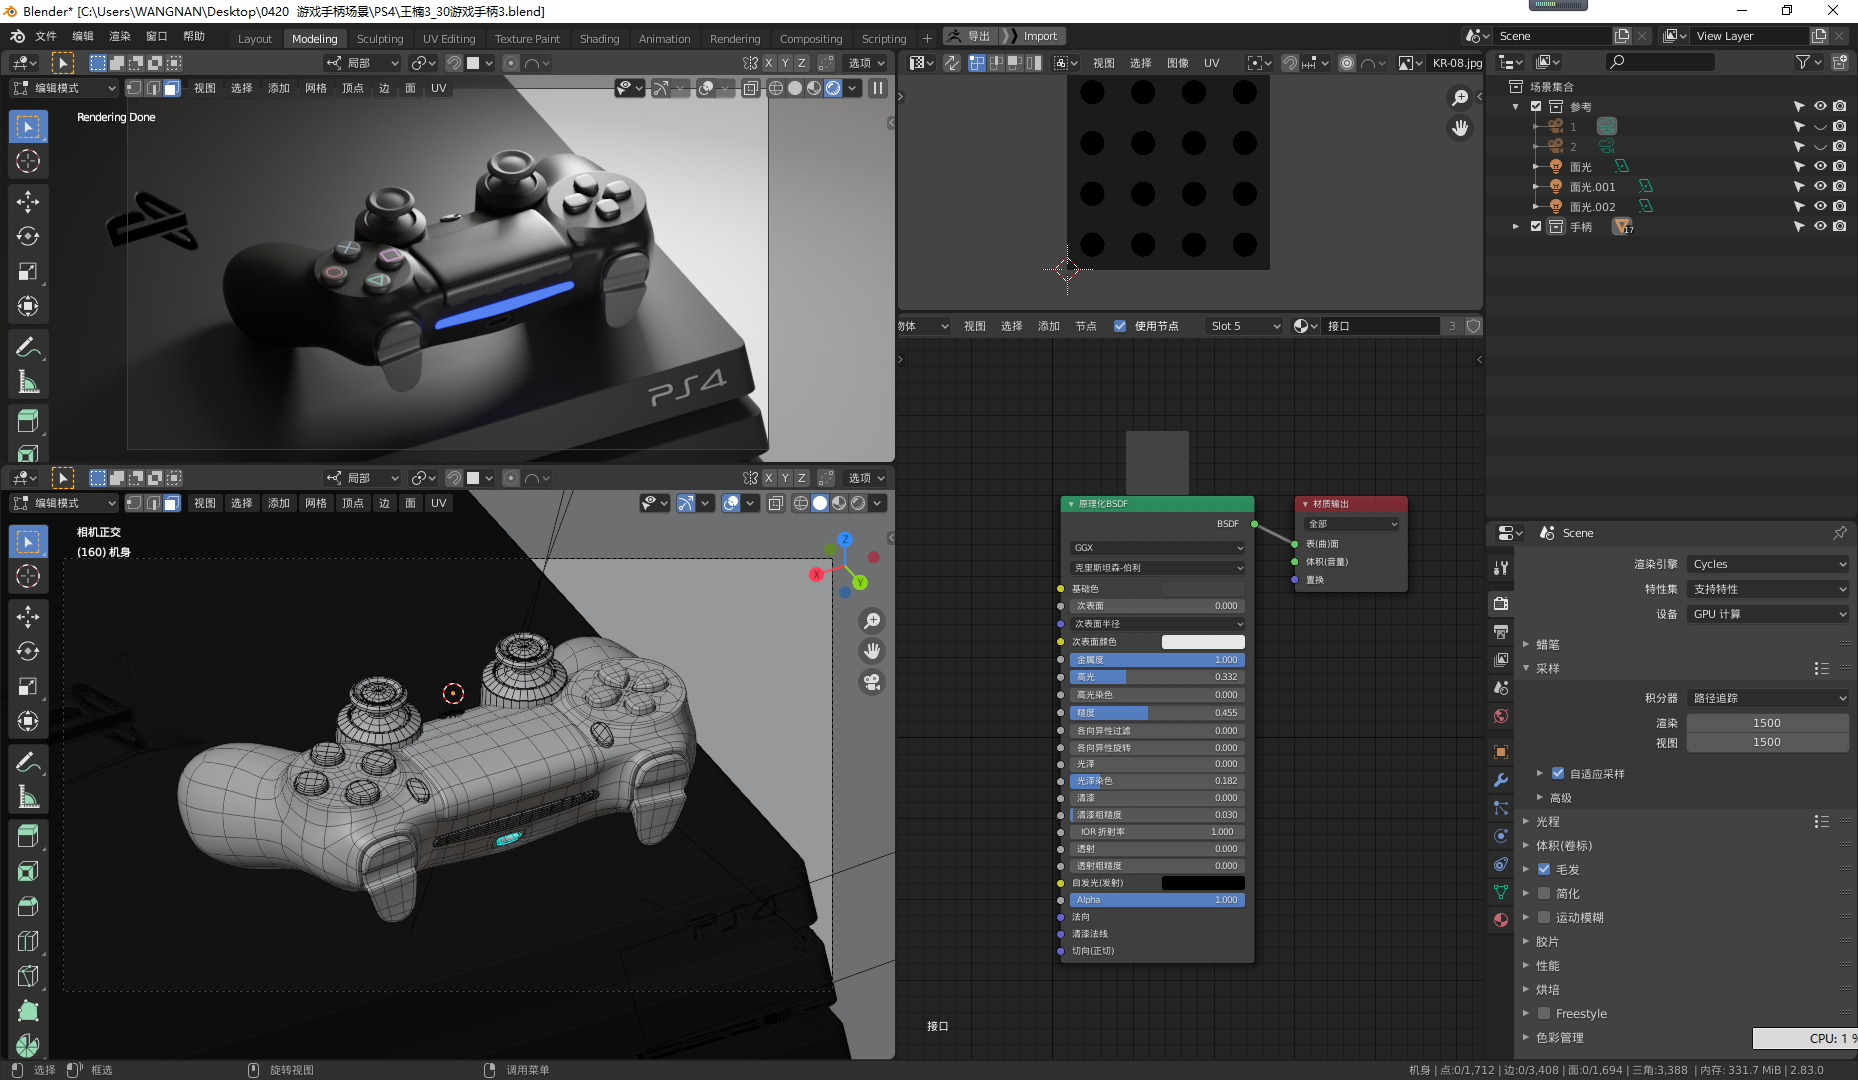The width and height of the screenshot is (1858, 1080).
Task: Select the Measure tool in top viewport
Action: pyautogui.click(x=28, y=382)
